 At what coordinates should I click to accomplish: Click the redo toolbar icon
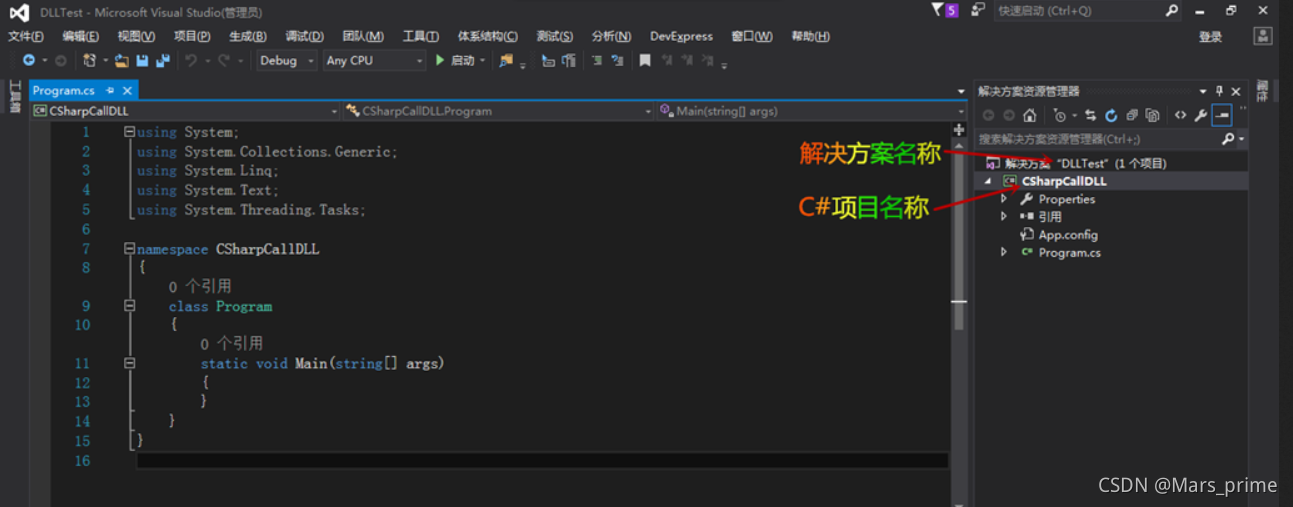tap(224, 61)
